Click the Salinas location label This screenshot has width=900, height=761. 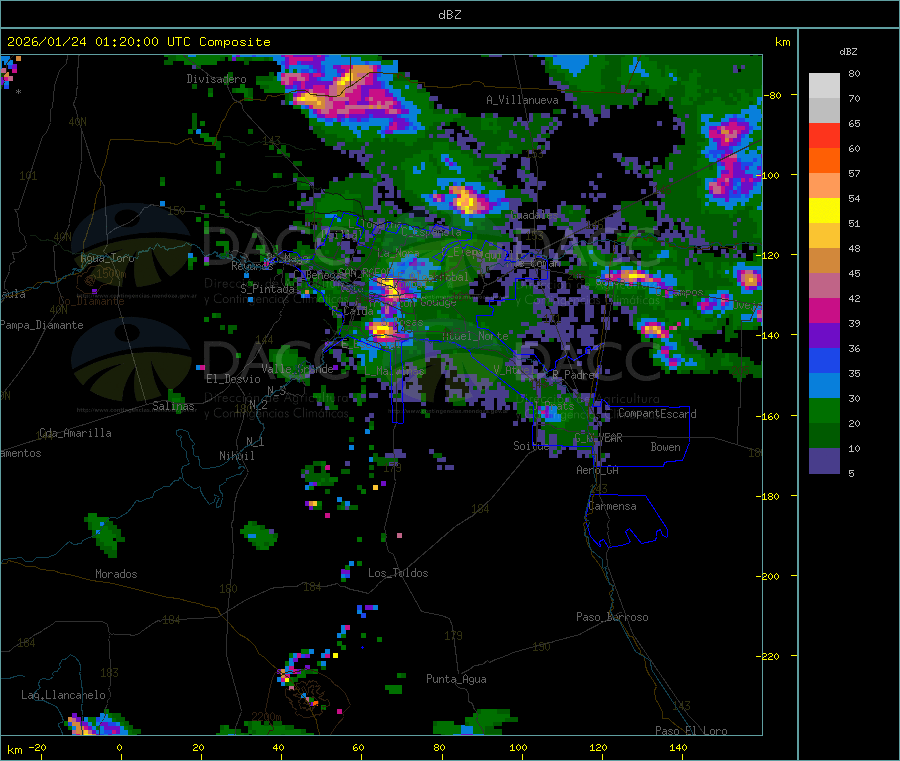coord(173,406)
